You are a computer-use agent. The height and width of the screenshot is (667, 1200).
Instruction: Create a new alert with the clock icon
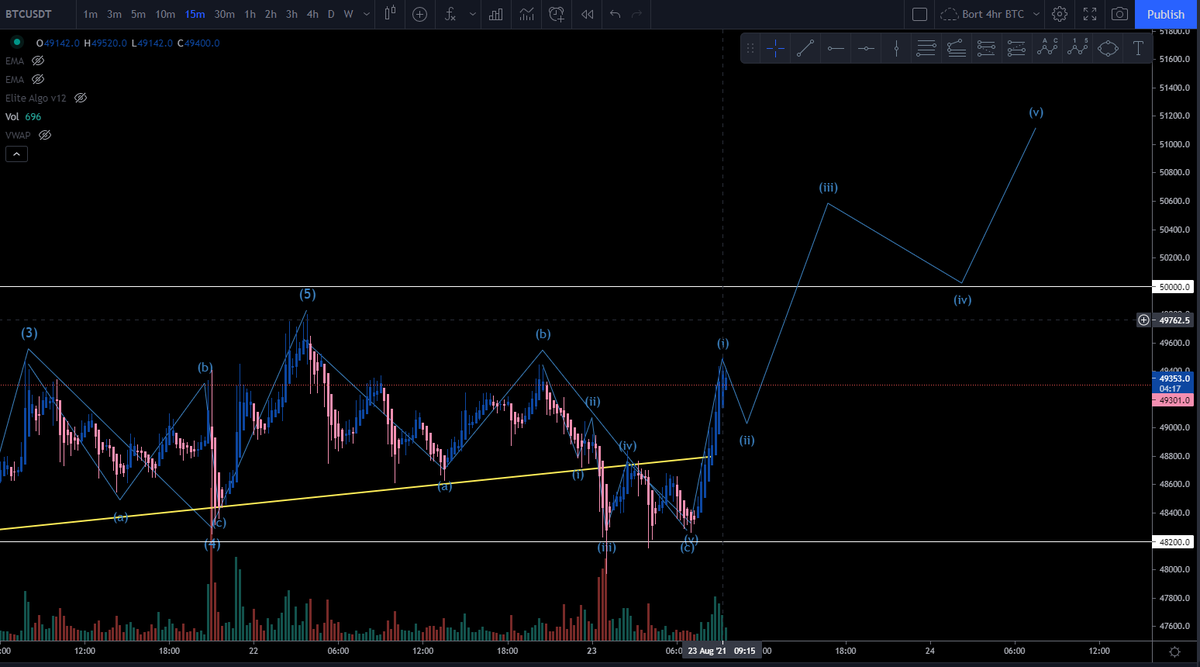(x=556, y=14)
